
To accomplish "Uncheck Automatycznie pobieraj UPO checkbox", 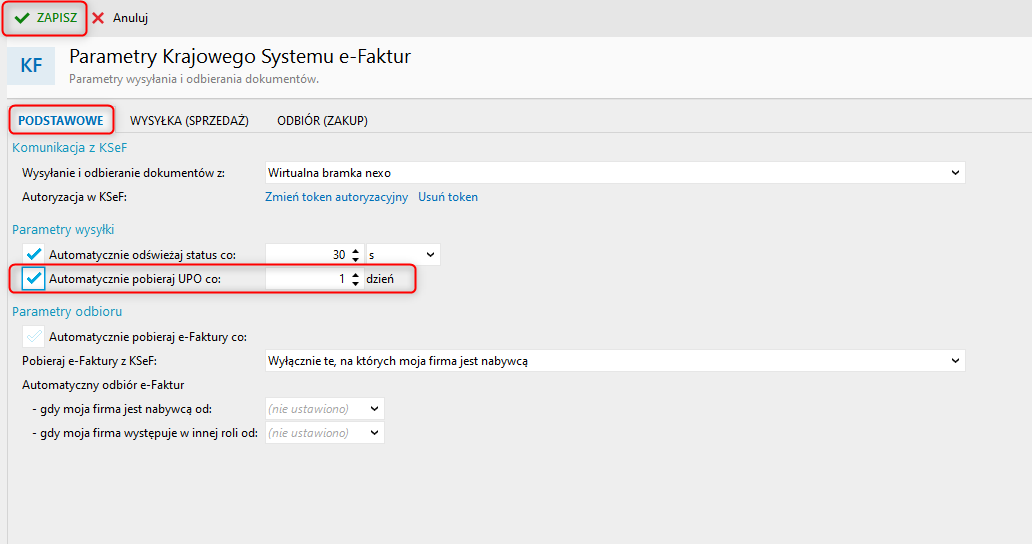I will click(34, 279).
